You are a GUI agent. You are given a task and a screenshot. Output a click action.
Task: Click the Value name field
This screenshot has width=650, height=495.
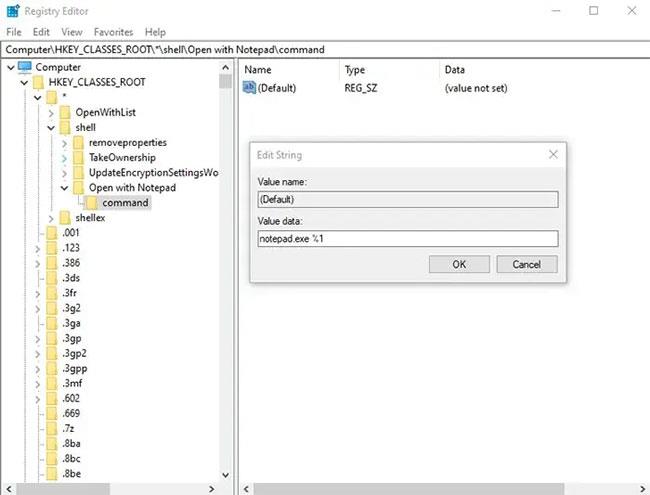coord(408,199)
